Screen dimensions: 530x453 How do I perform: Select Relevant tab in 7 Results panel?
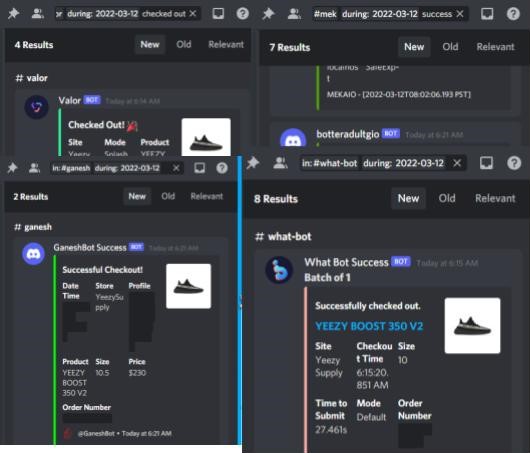[495, 47]
